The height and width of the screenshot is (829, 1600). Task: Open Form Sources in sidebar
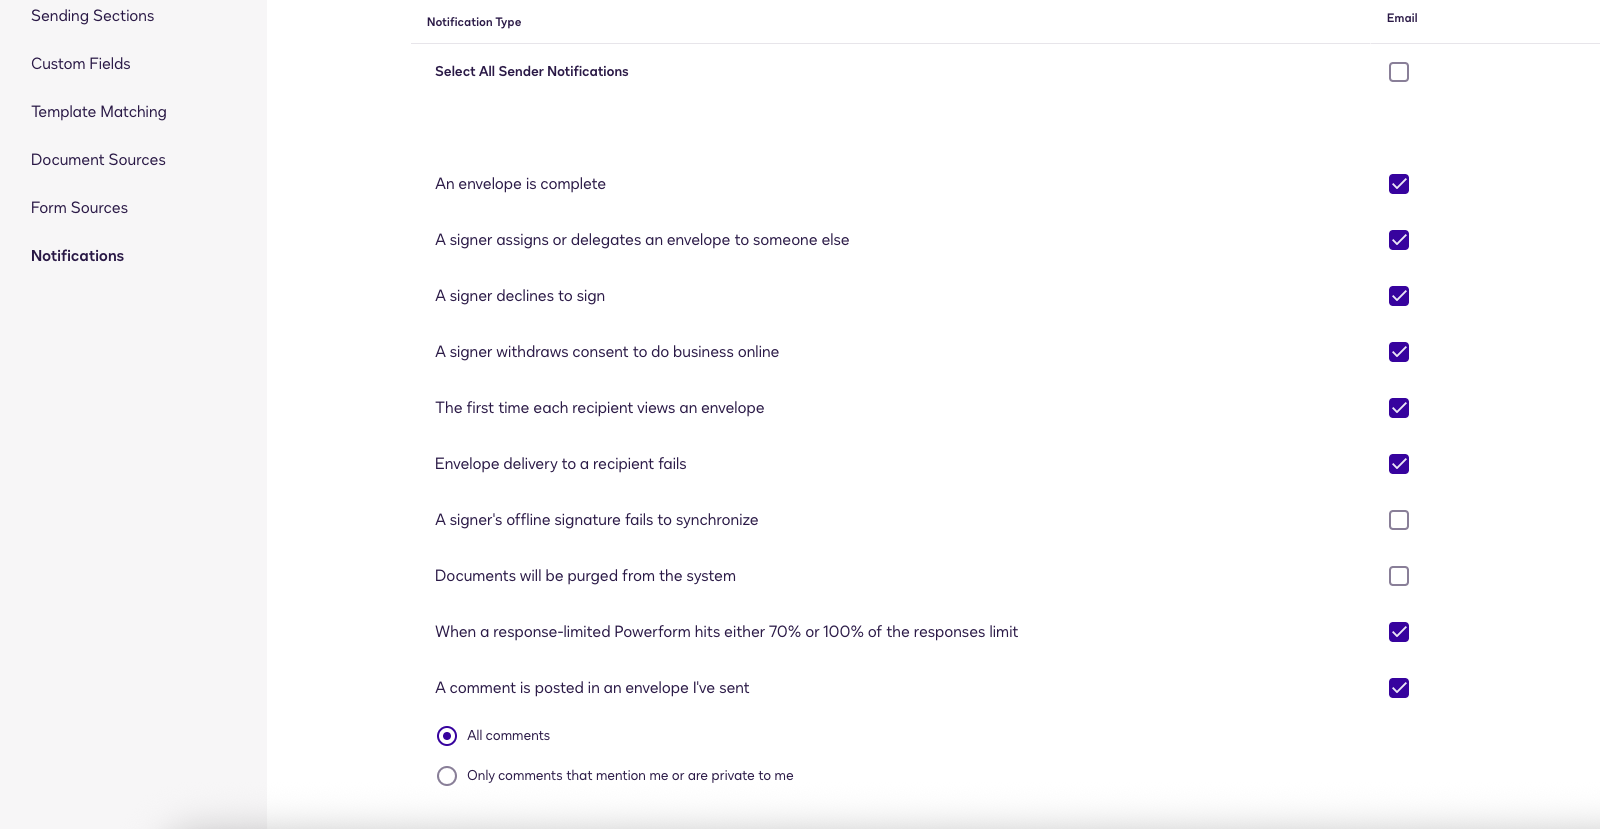[79, 208]
